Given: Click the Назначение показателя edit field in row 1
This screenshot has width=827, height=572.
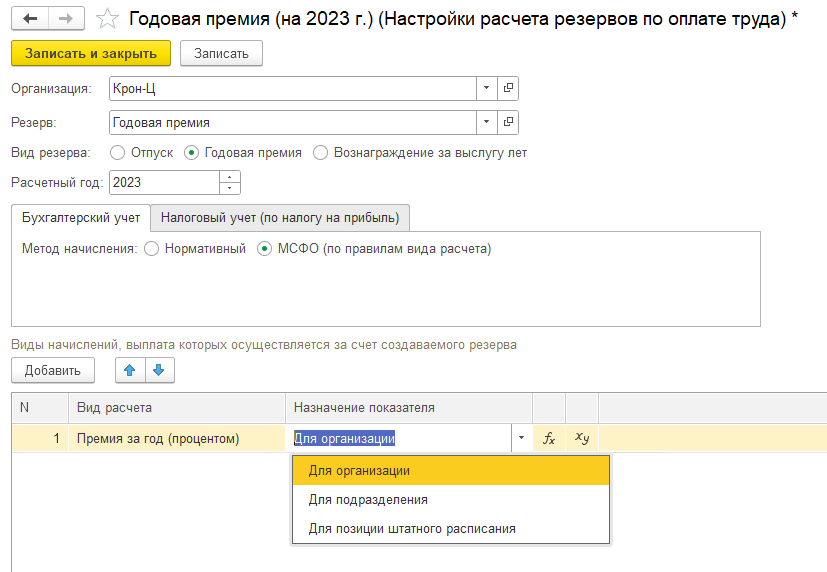Looking at the screenshot, I should click(x=399, y=438).
